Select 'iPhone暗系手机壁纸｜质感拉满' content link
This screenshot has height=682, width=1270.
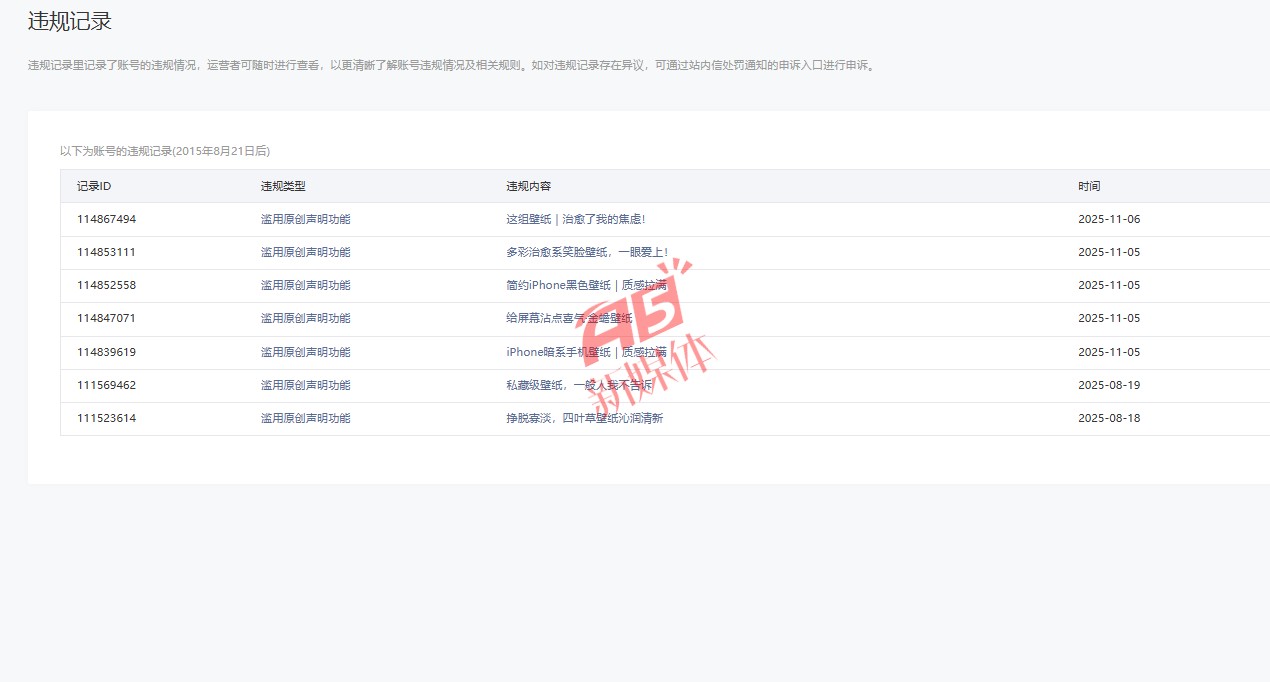586,352
